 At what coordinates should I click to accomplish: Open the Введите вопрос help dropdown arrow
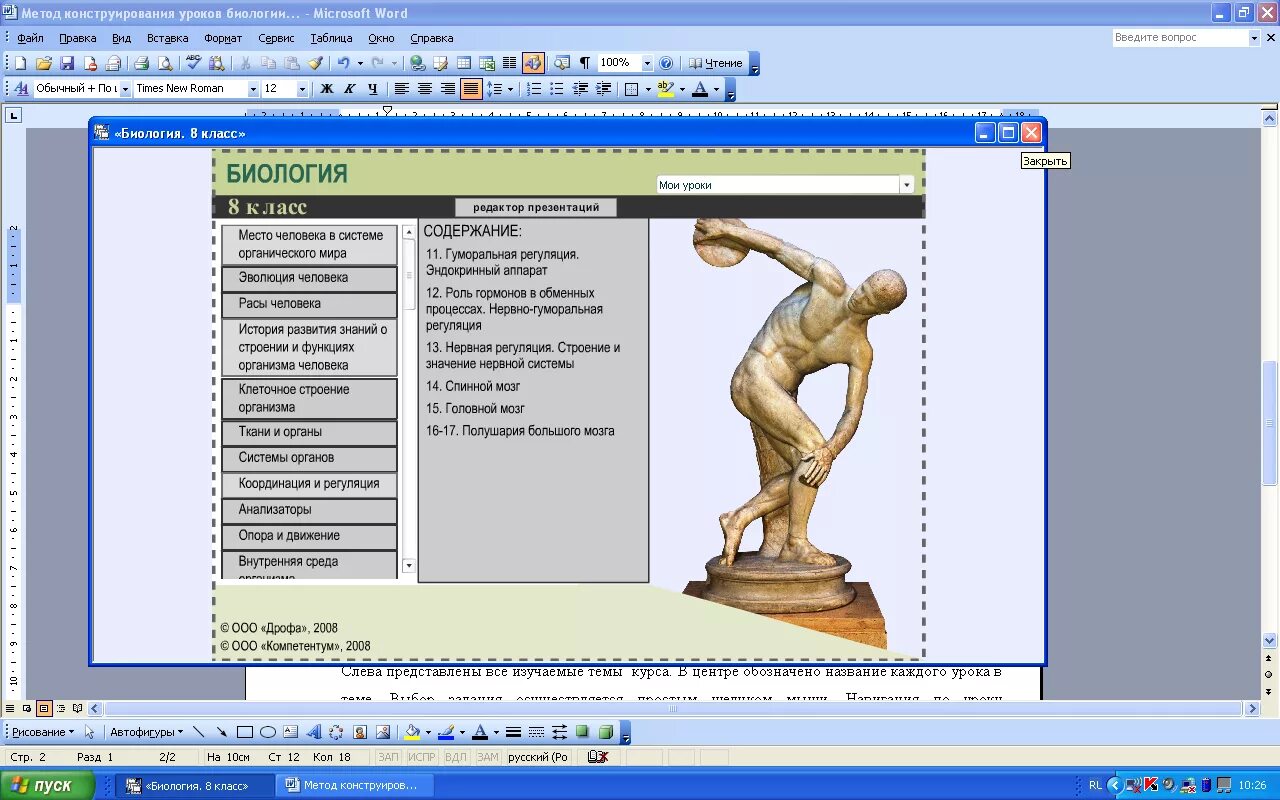point(1254,38)
